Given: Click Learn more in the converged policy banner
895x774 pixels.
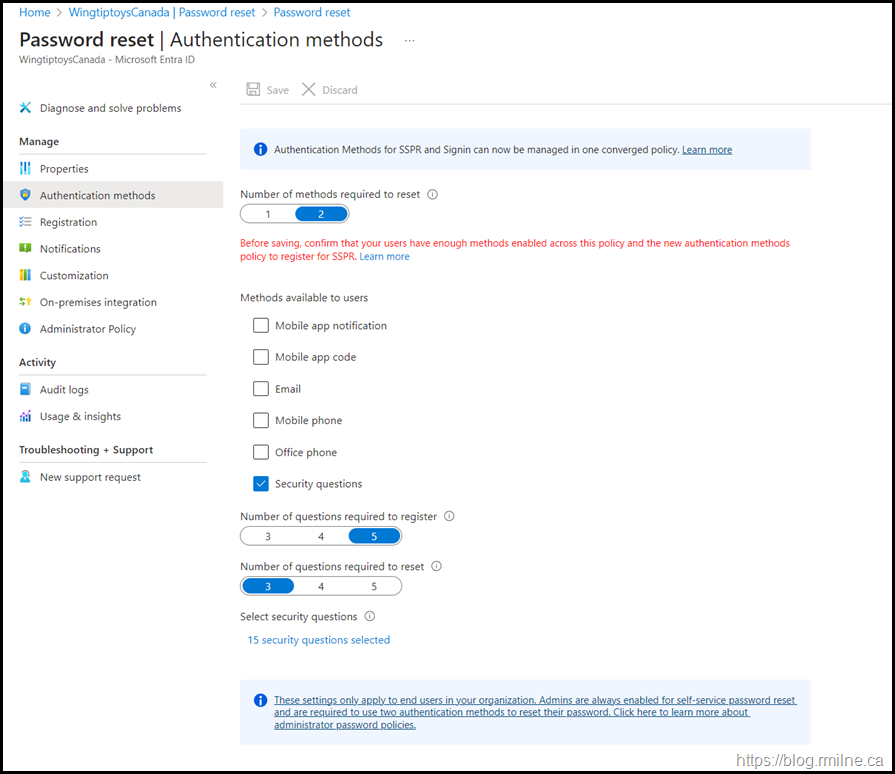Looking at the screenshot, I should point(707,150).
